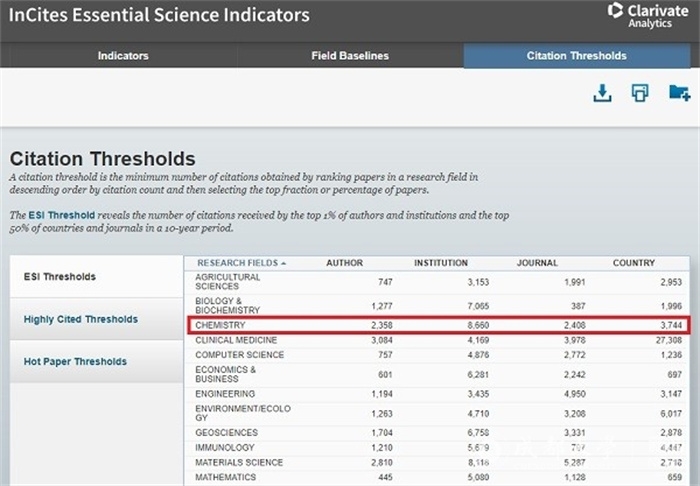Viewport: 700px width, 486px height.
Task: Sort table by Journal column header
Action: [537, 263]
